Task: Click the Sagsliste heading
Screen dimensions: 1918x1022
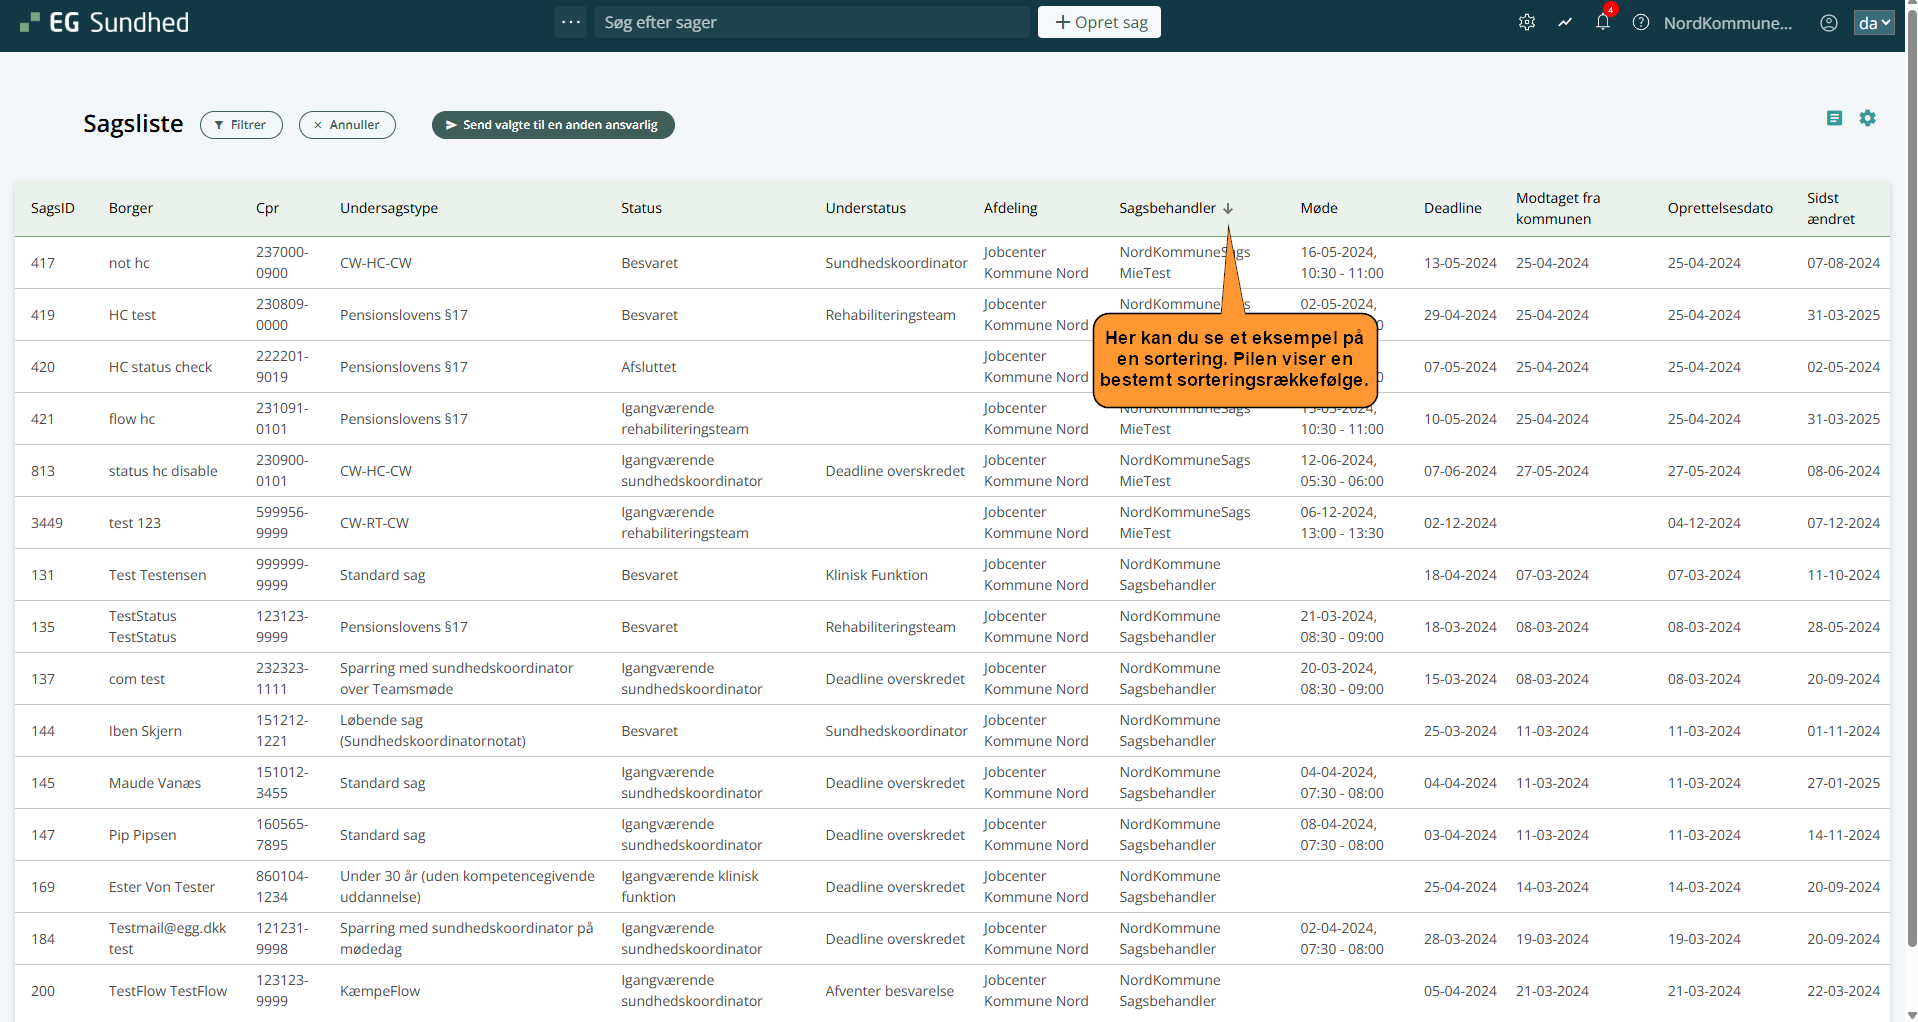Action: click(133, 124)
